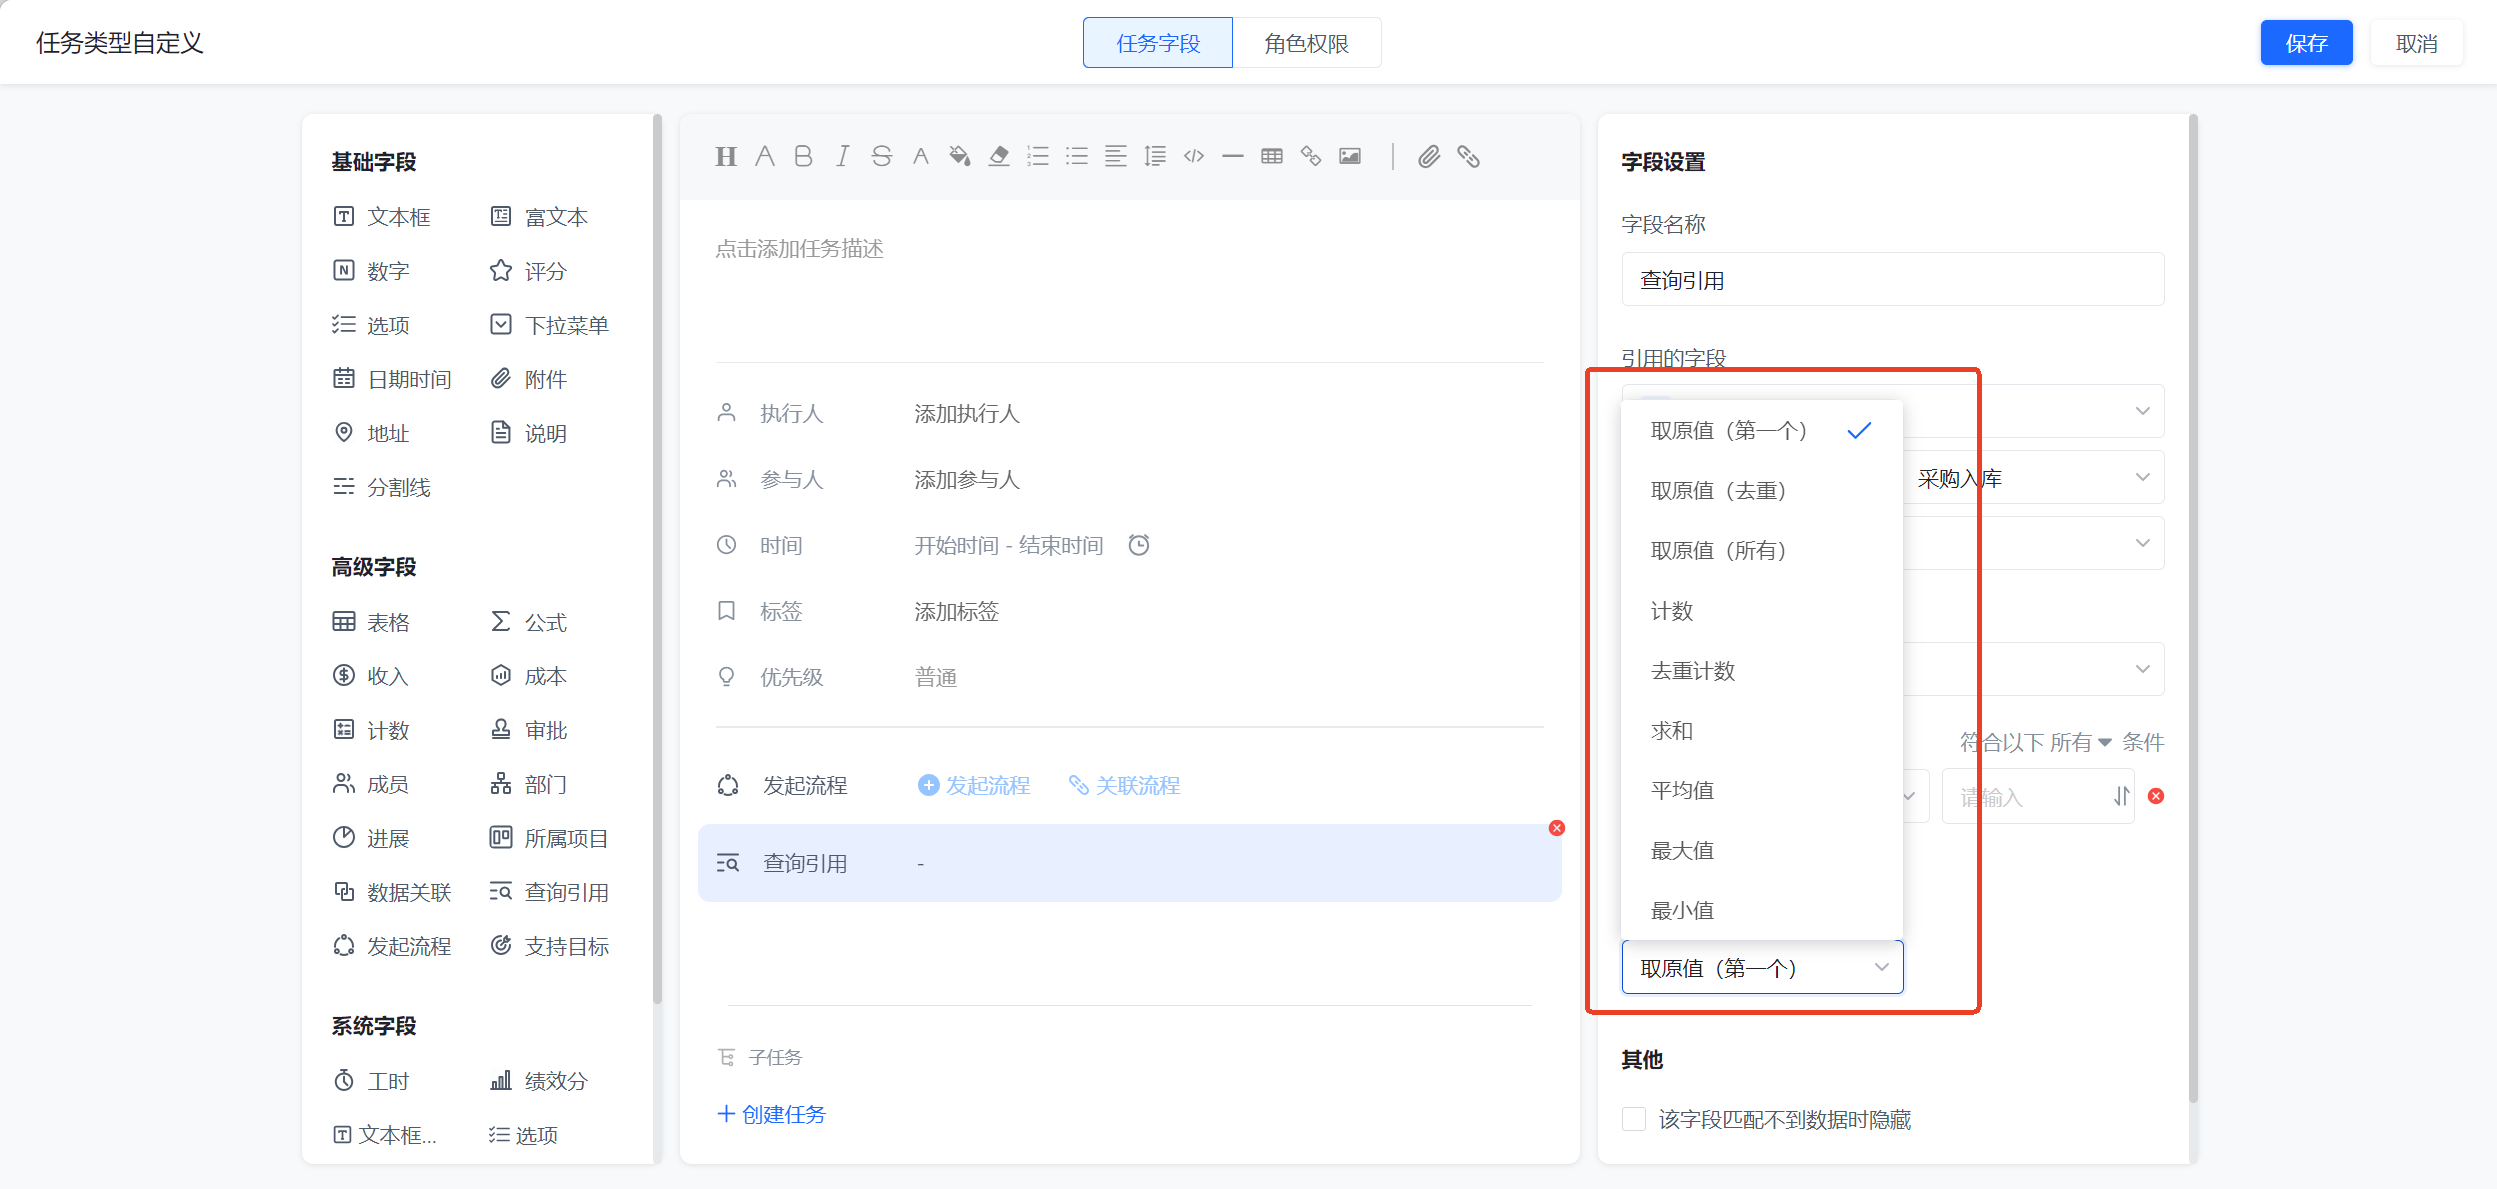
Task: Expand the first 引用的字段 dropdown chevron
Action: click(x=2142, y=411)
